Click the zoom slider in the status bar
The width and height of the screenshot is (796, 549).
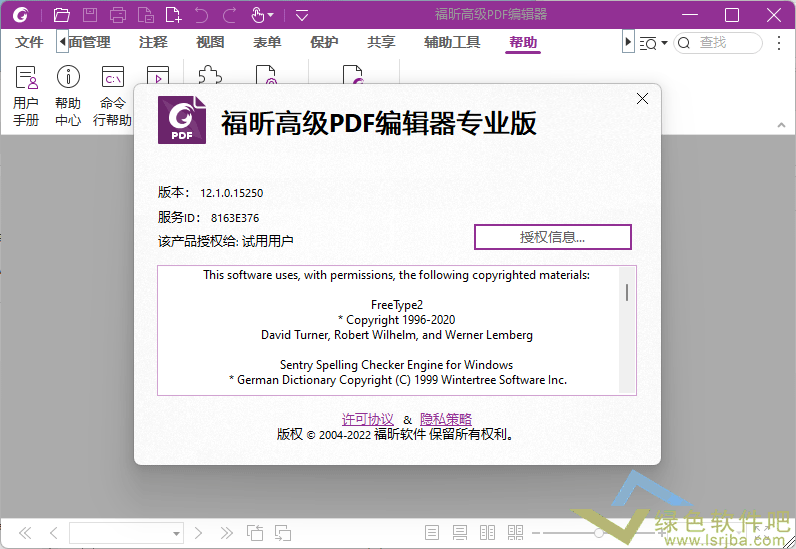pyautogui.click(x=600, y=533)
